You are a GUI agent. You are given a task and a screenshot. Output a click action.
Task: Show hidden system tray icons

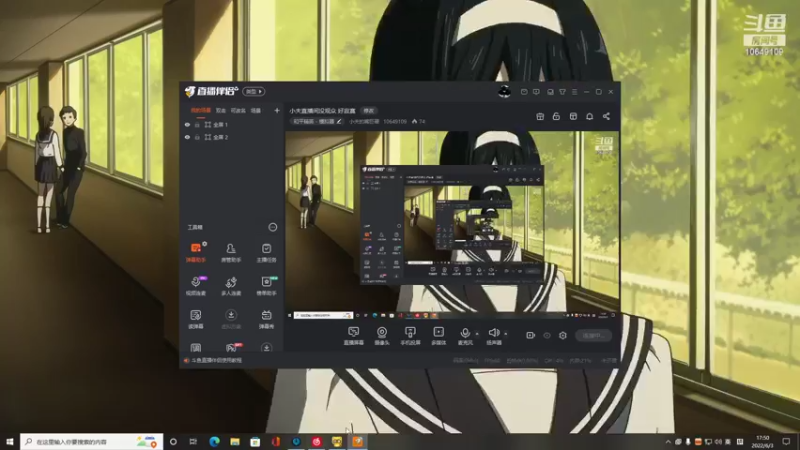point(668,442)
